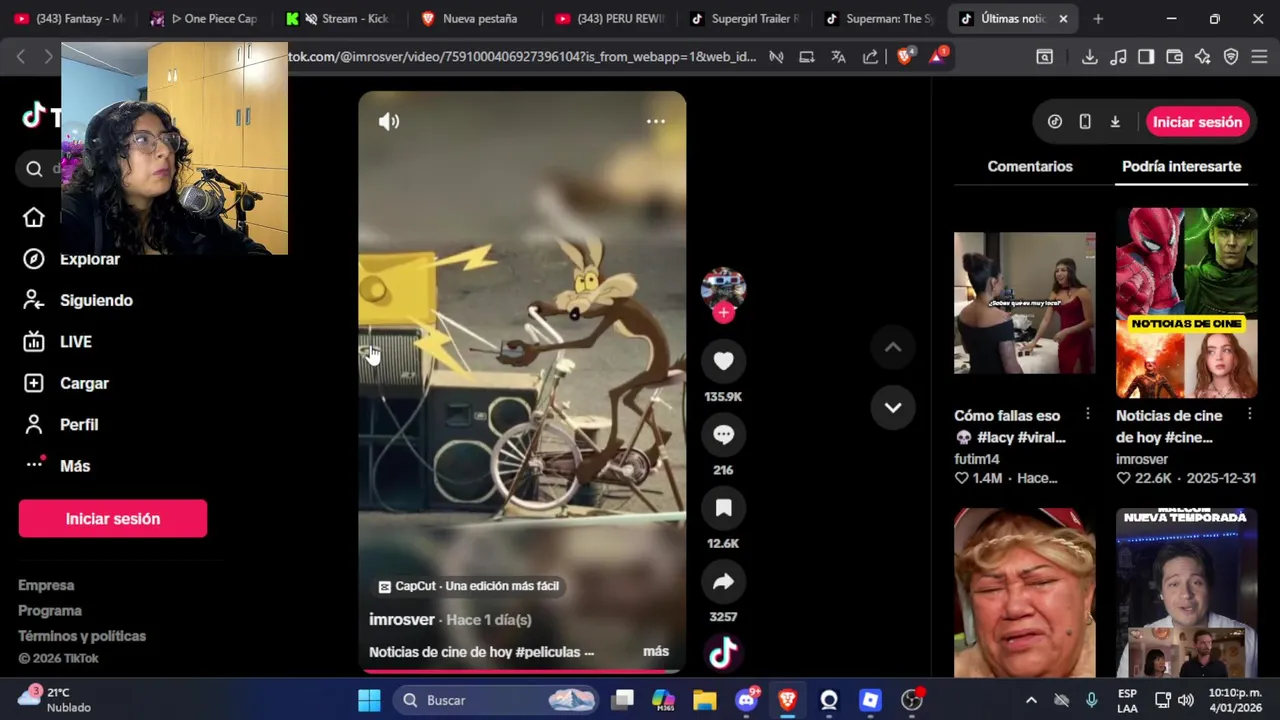Image resolution: width=1280 pixels, height=720 pixels.
Task: Click the sidebar Iniciar sesión button
Action: [113, 519]
